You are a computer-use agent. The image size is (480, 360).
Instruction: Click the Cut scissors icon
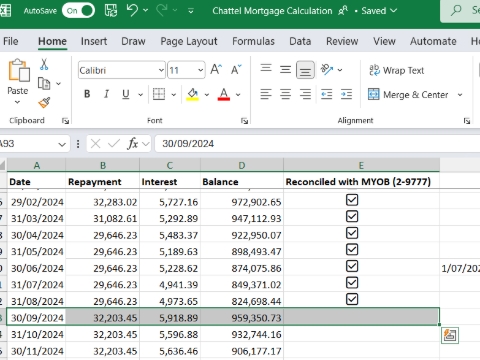(x=44, y=64)
